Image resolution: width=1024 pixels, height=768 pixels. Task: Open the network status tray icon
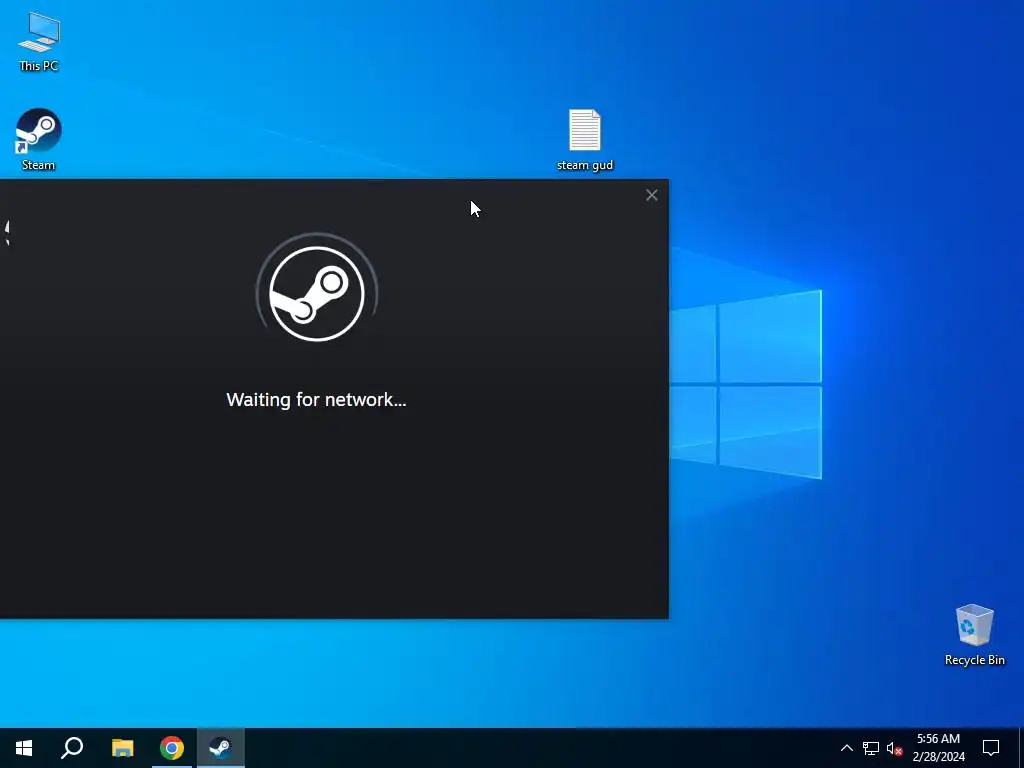(x=871, y=748)
